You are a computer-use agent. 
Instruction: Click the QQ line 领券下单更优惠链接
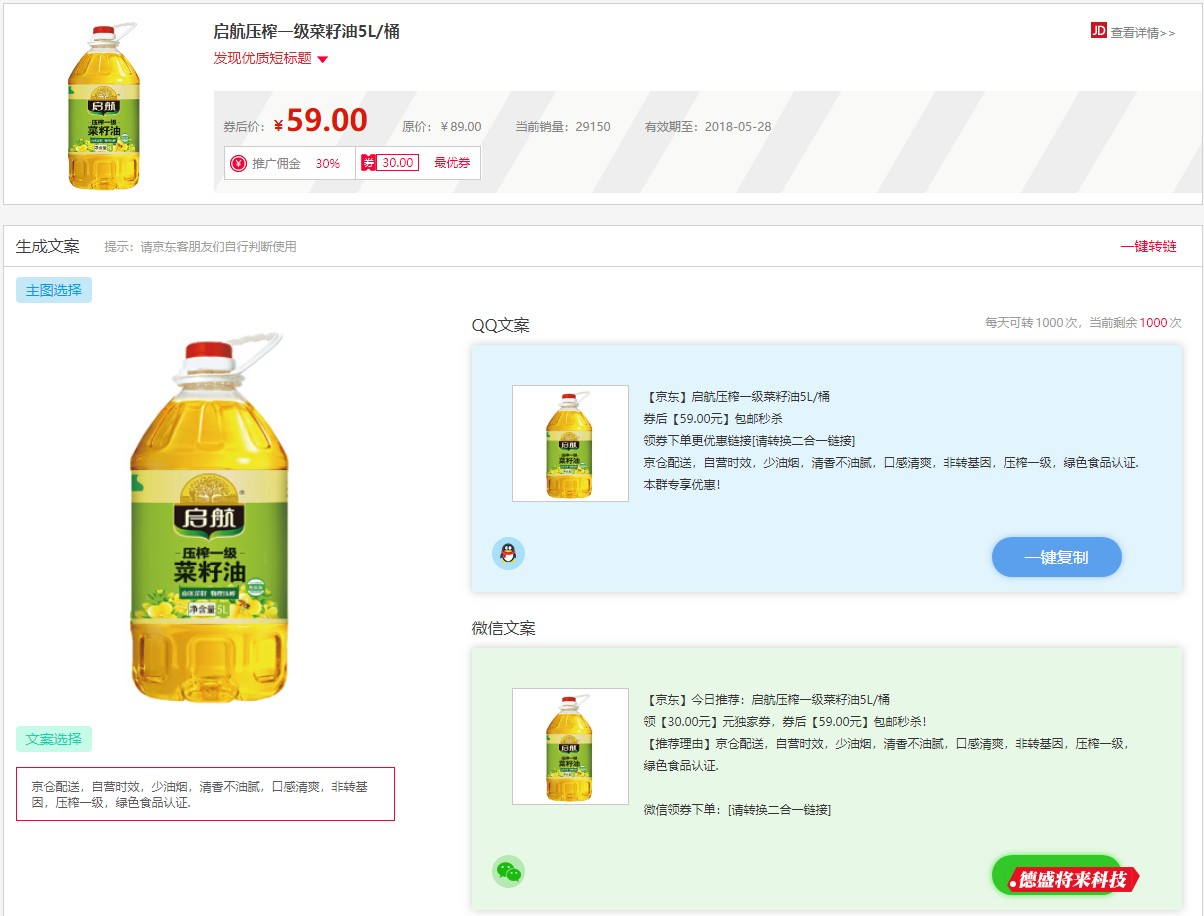coord(749,441)
